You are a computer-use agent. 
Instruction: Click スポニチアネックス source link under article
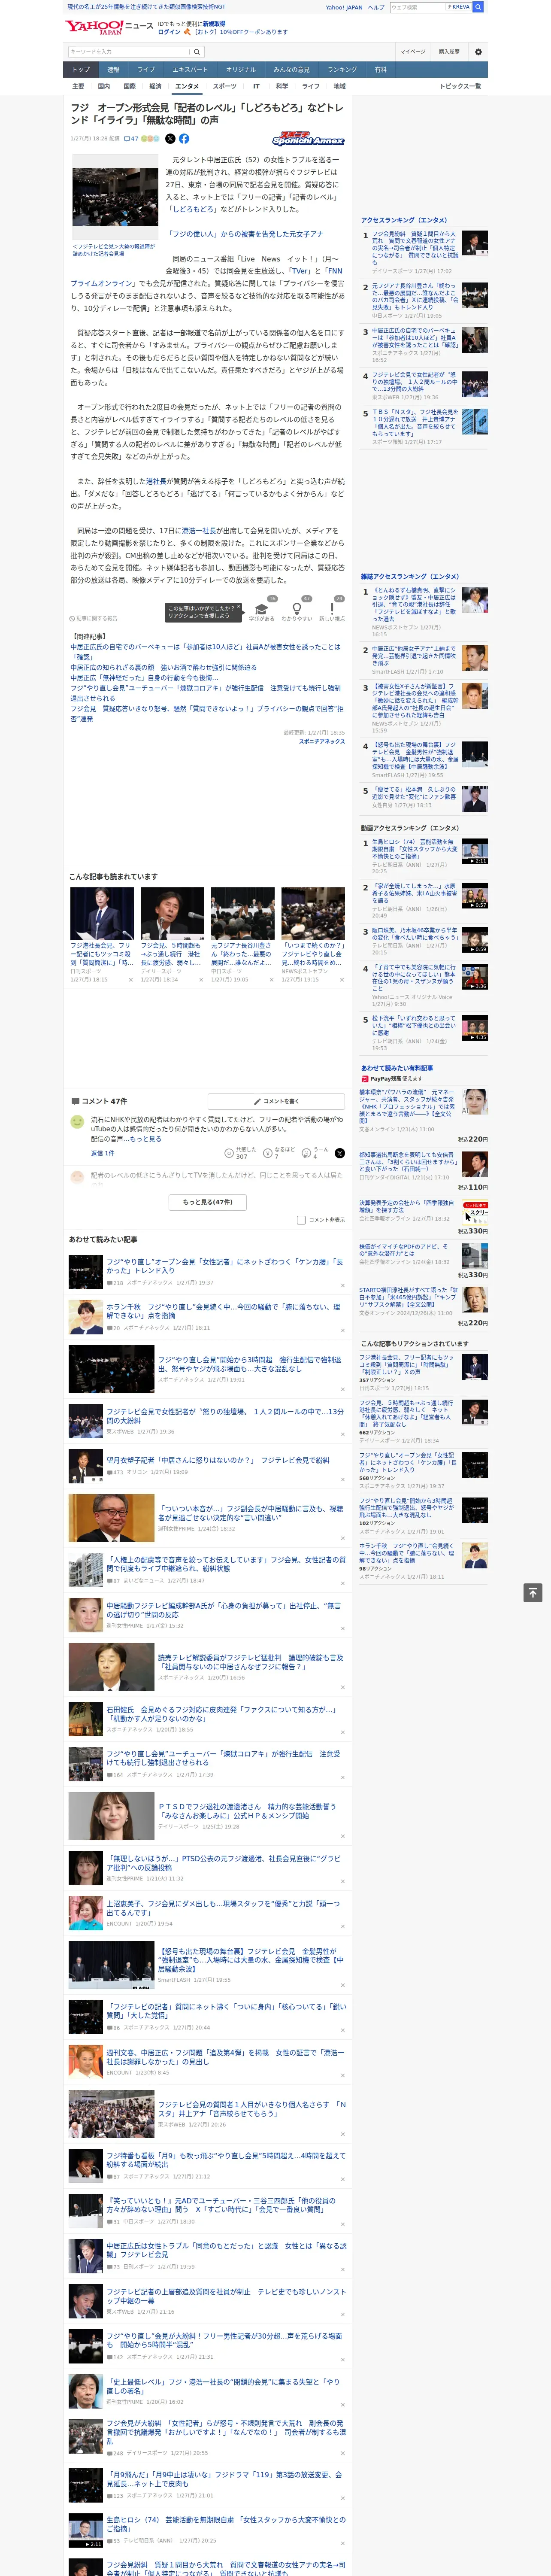pos(321,741)
